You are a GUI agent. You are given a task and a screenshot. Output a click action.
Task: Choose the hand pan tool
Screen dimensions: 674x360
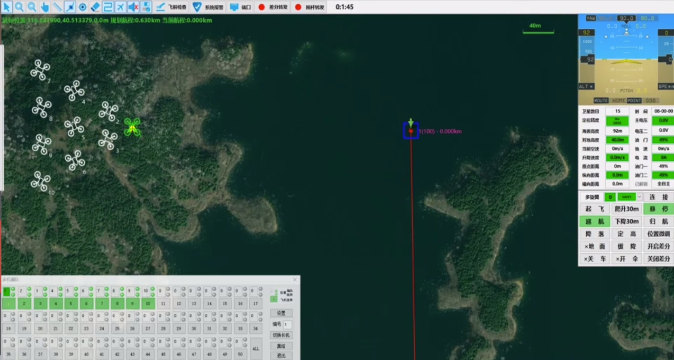tap(45, 7)
